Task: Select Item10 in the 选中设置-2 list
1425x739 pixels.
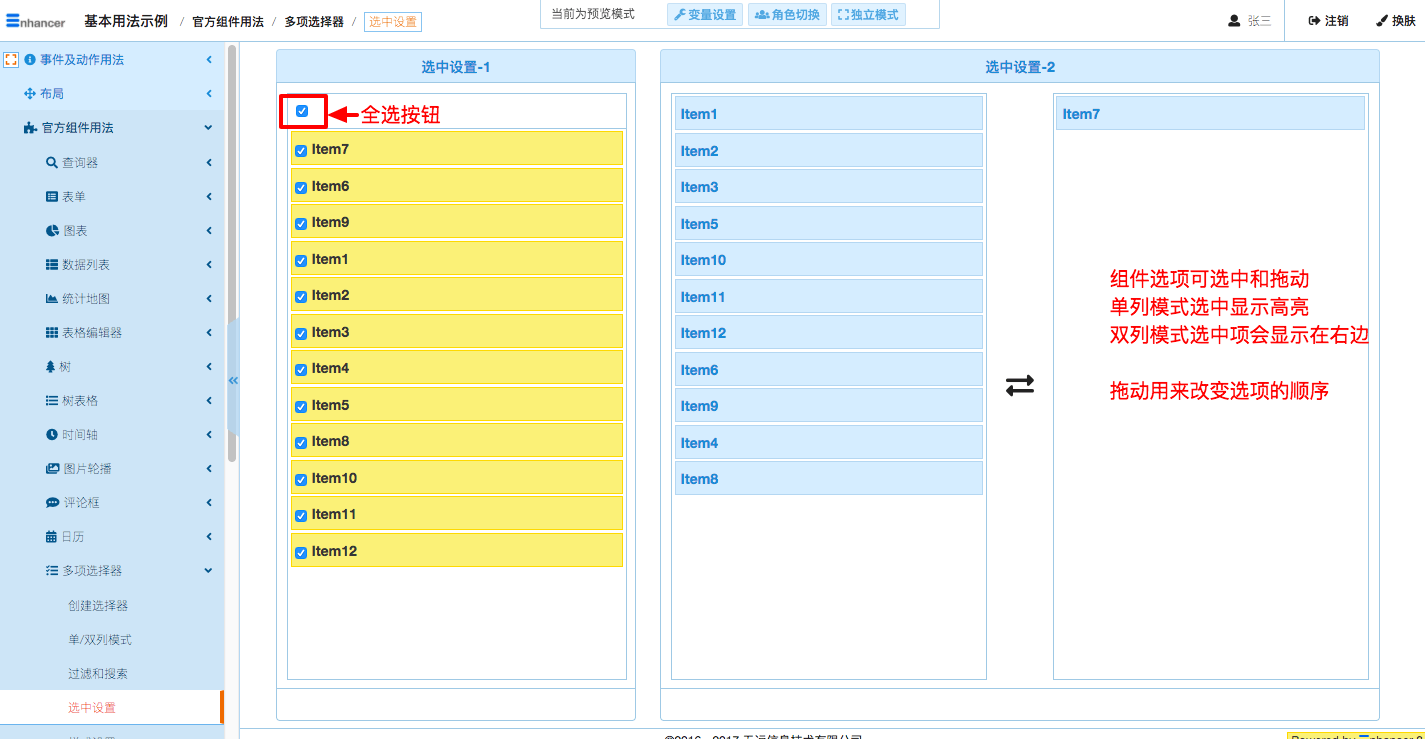Action: [x=828, y=260]
